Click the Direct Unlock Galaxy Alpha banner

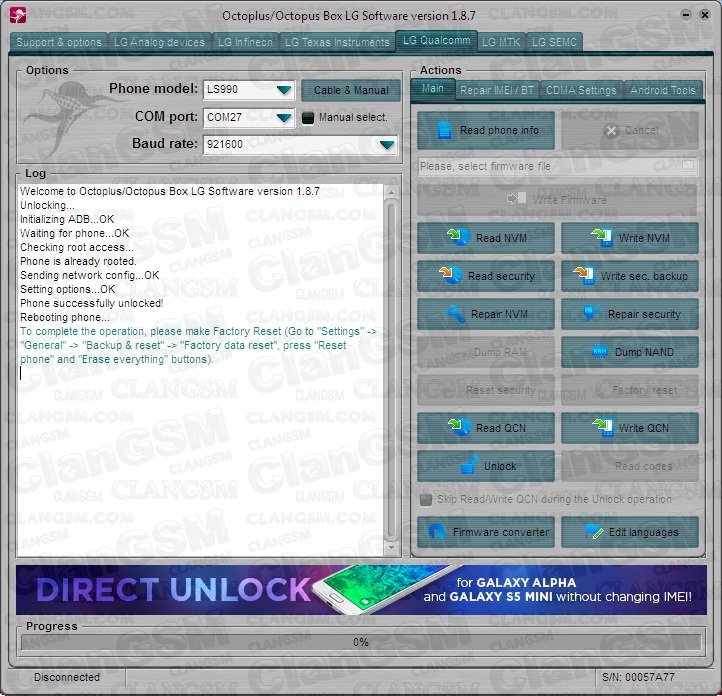tap(361, 590)
